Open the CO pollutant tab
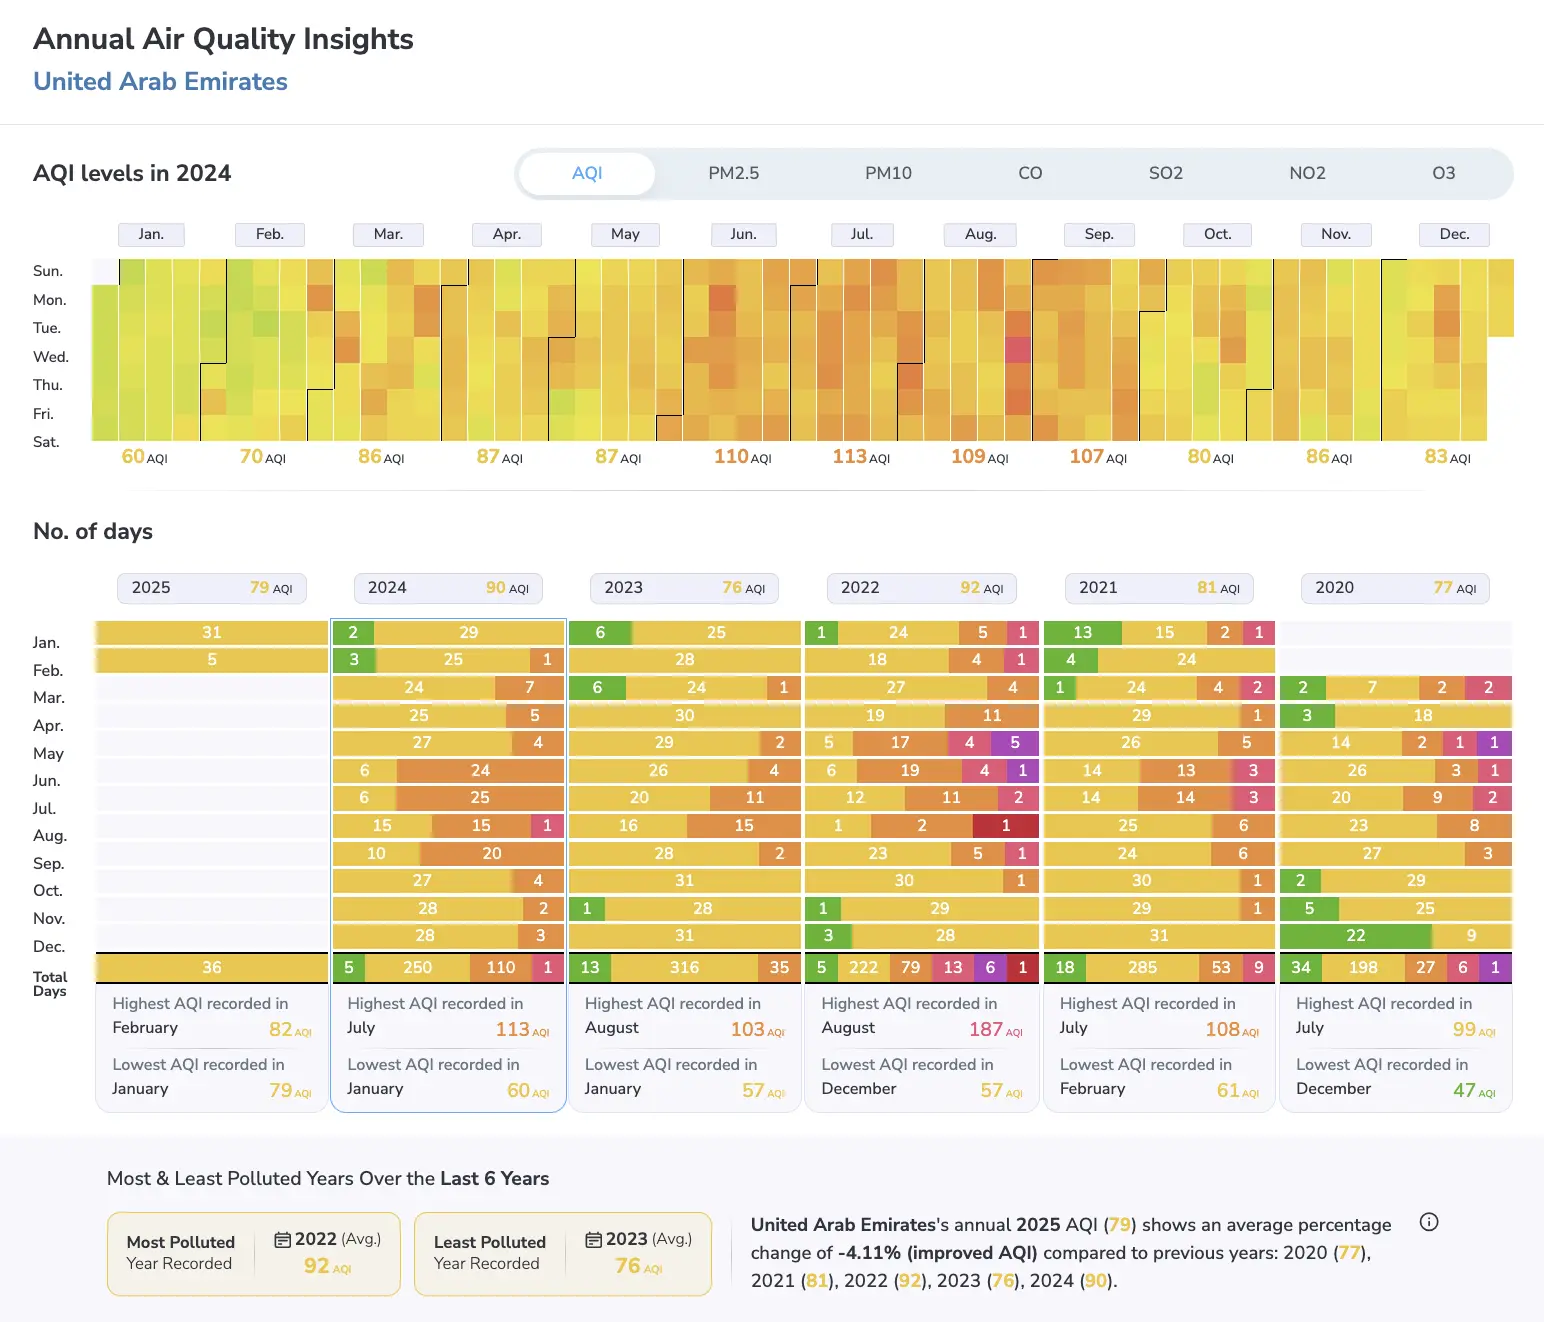This screenshot has width=1544, height=1322. click(1030, 173)
